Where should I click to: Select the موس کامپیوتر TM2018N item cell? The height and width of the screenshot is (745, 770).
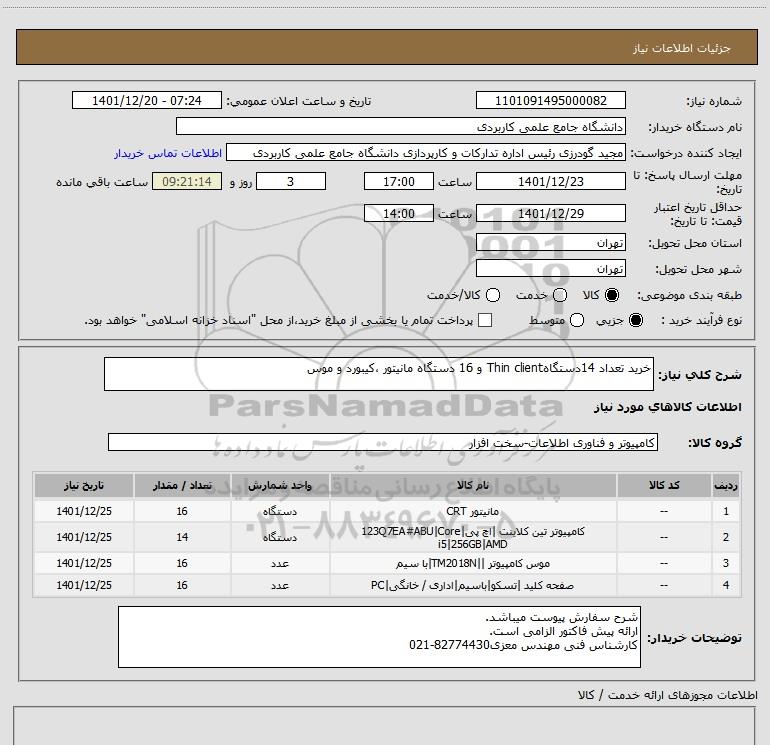[x=473, y=563]
